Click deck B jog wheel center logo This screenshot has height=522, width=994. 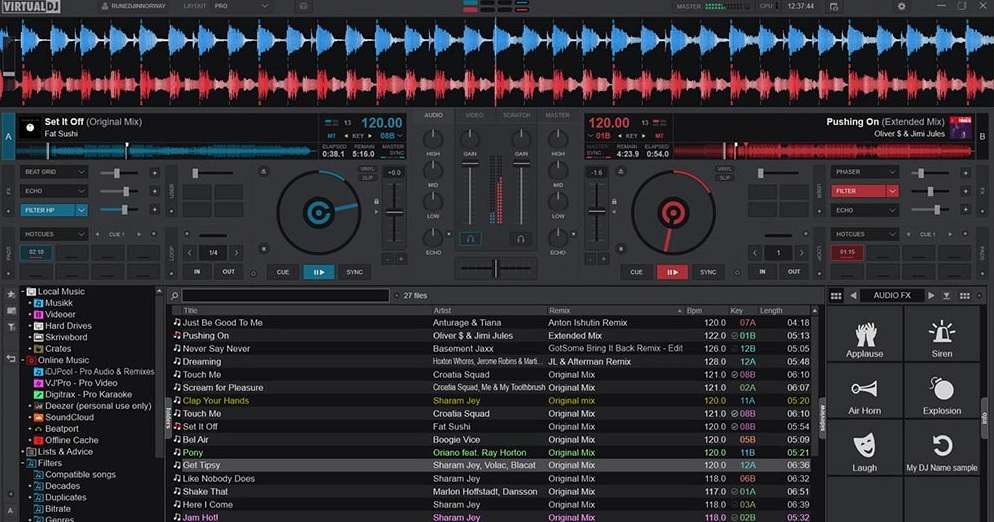(x=673, y=212)
